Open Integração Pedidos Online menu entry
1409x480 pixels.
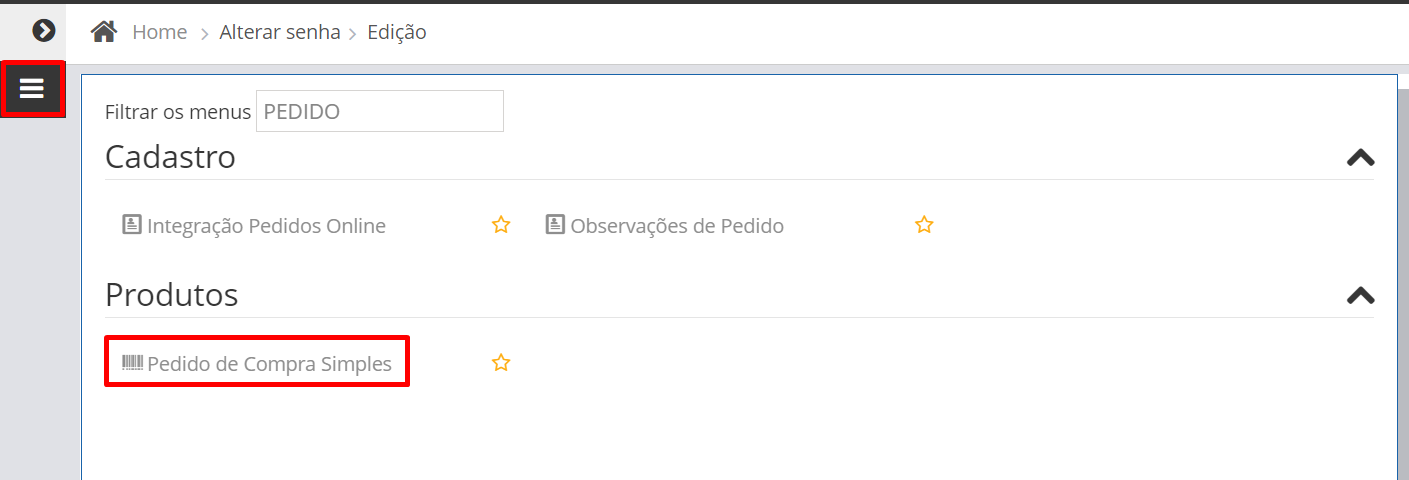click(x=266, y=226)
